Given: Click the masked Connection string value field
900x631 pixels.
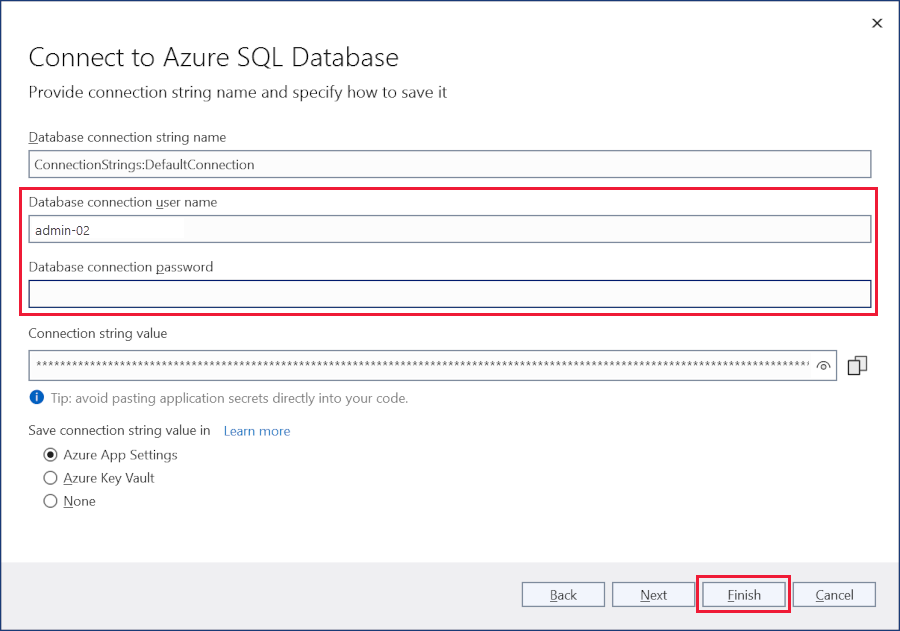Looking at the screenshot, I should (x=420, y=365).
